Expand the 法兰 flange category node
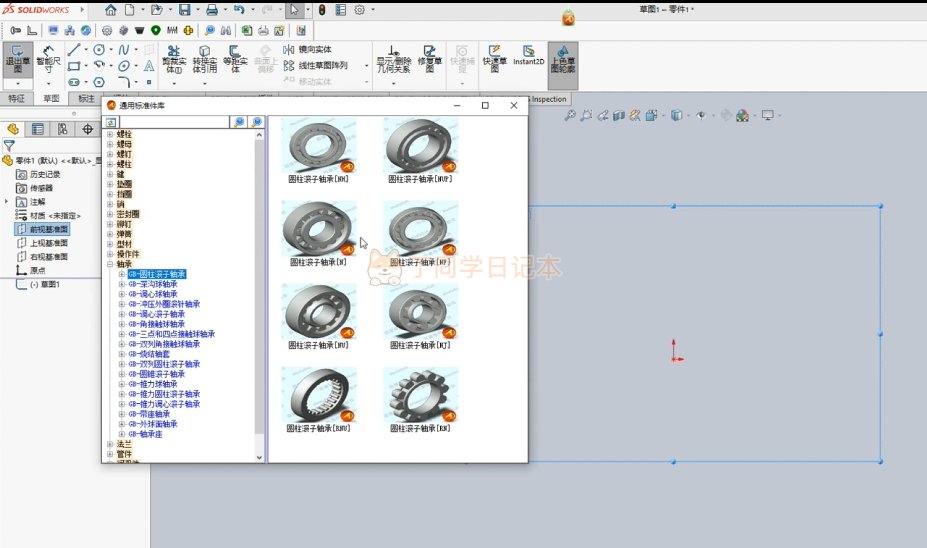Screen dimensions: 927x548 coord(110,444)
